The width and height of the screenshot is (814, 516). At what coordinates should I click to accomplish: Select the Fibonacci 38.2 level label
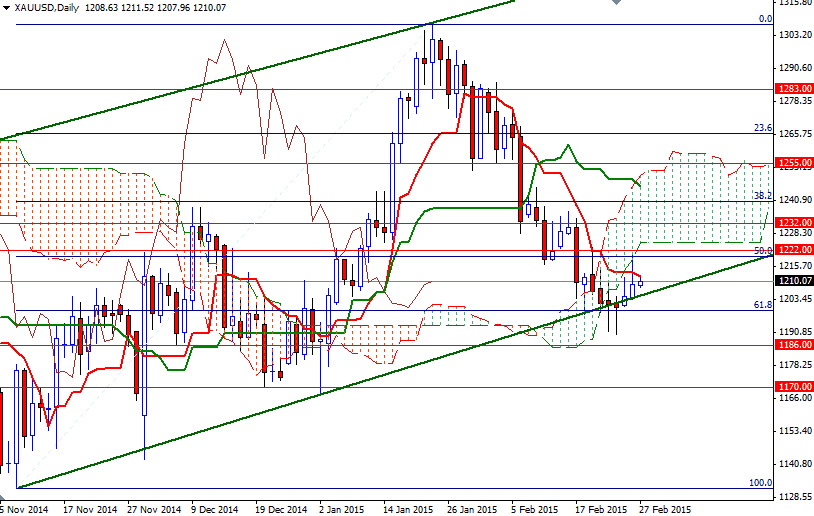point(762,196)
